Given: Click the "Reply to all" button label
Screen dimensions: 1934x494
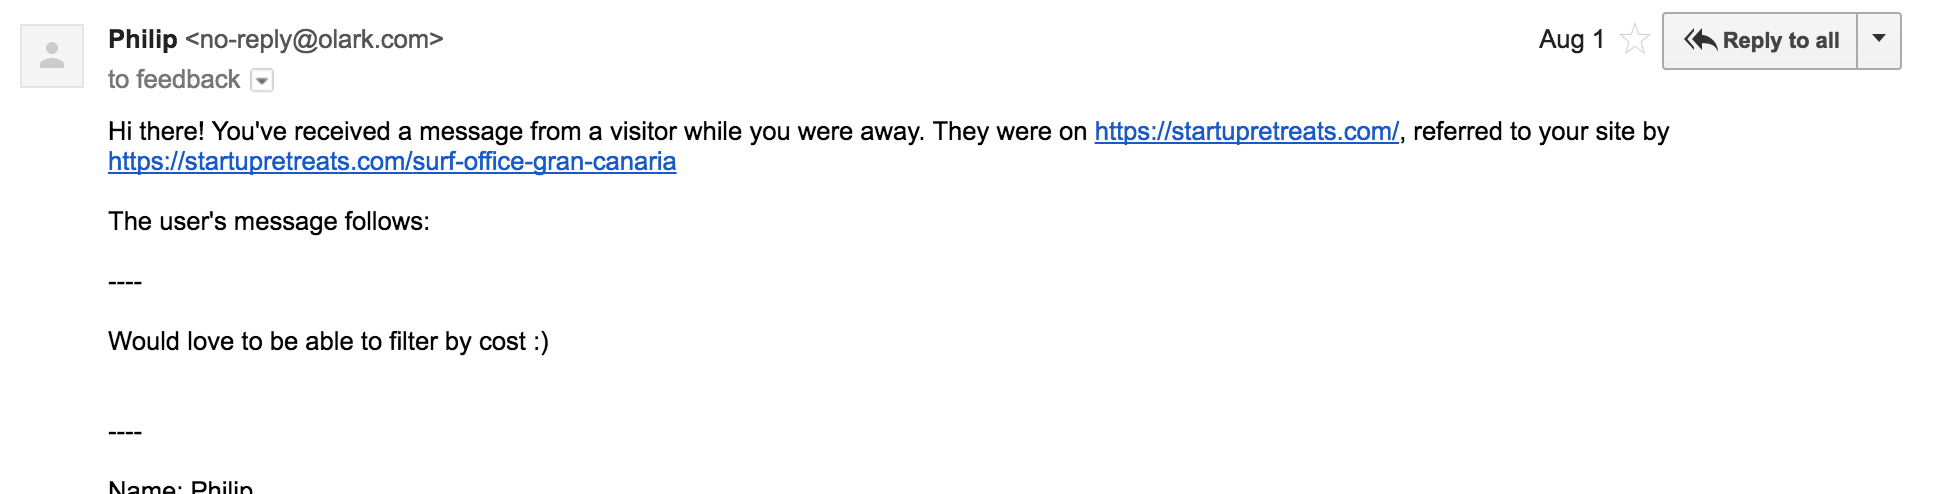Looking at the screenshot, I should 1781,41.
